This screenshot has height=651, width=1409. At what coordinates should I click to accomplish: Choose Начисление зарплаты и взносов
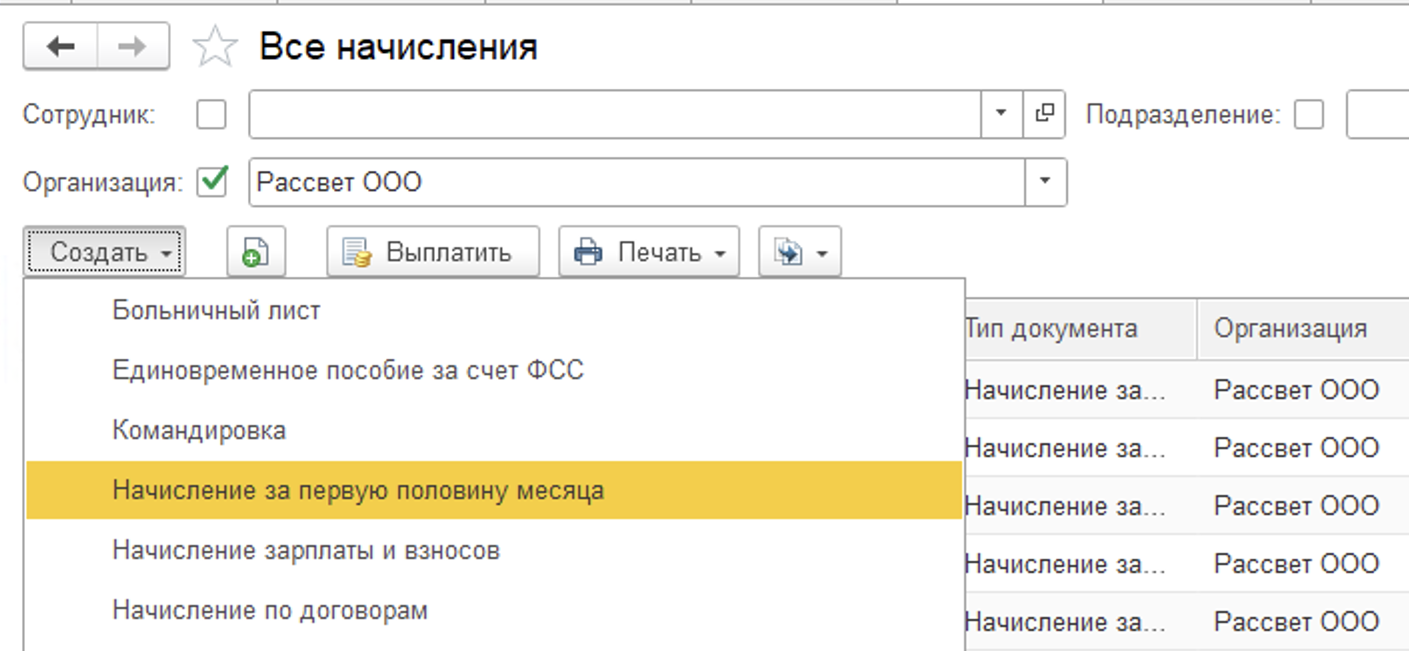click(494, 550)
